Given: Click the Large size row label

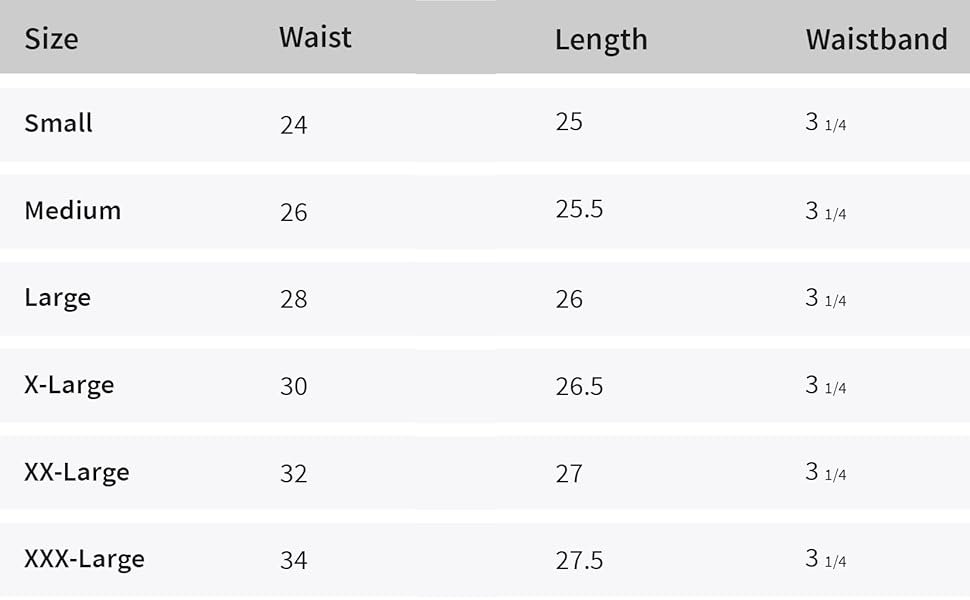Looking at the screenshot, I should [57, 298].
